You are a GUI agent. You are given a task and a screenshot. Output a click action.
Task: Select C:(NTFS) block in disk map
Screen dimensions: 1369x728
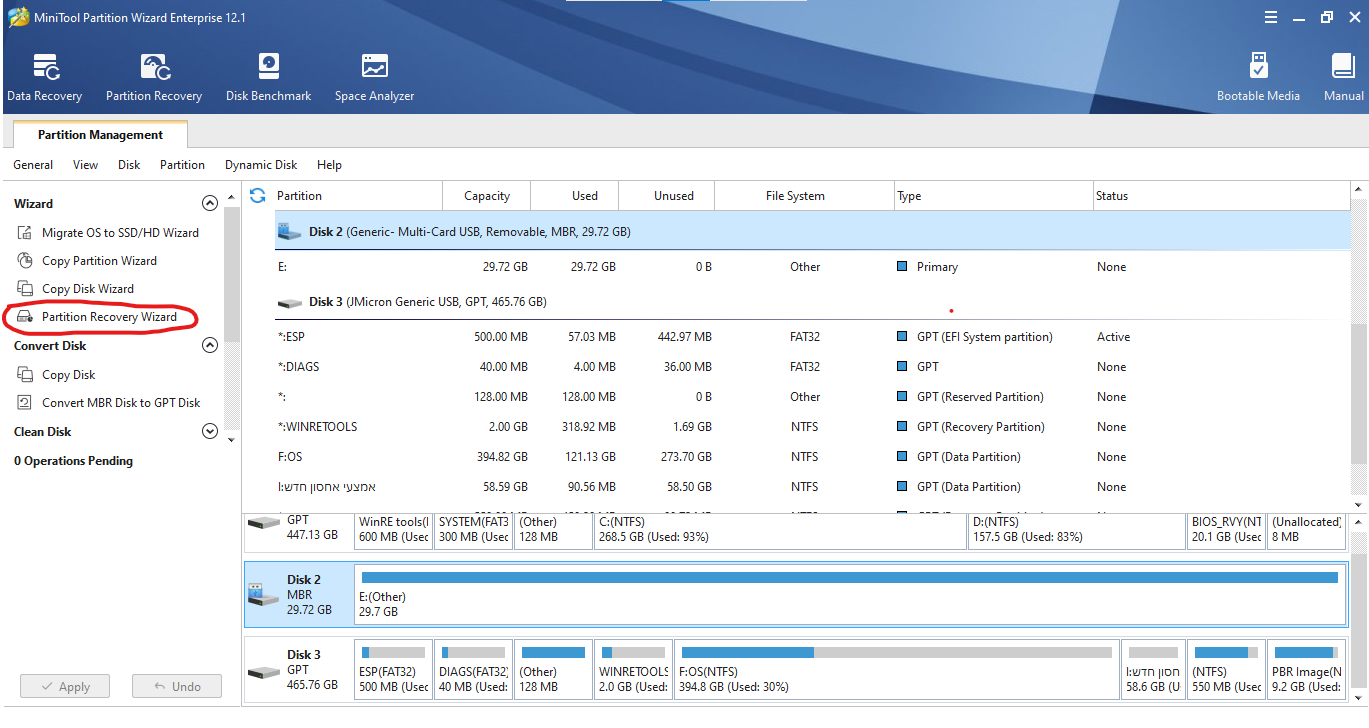coord(780,530)
